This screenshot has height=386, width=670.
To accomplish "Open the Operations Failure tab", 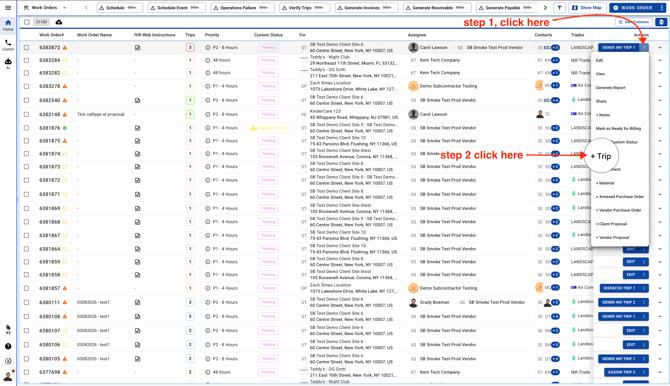I will [x=243, y=8].
